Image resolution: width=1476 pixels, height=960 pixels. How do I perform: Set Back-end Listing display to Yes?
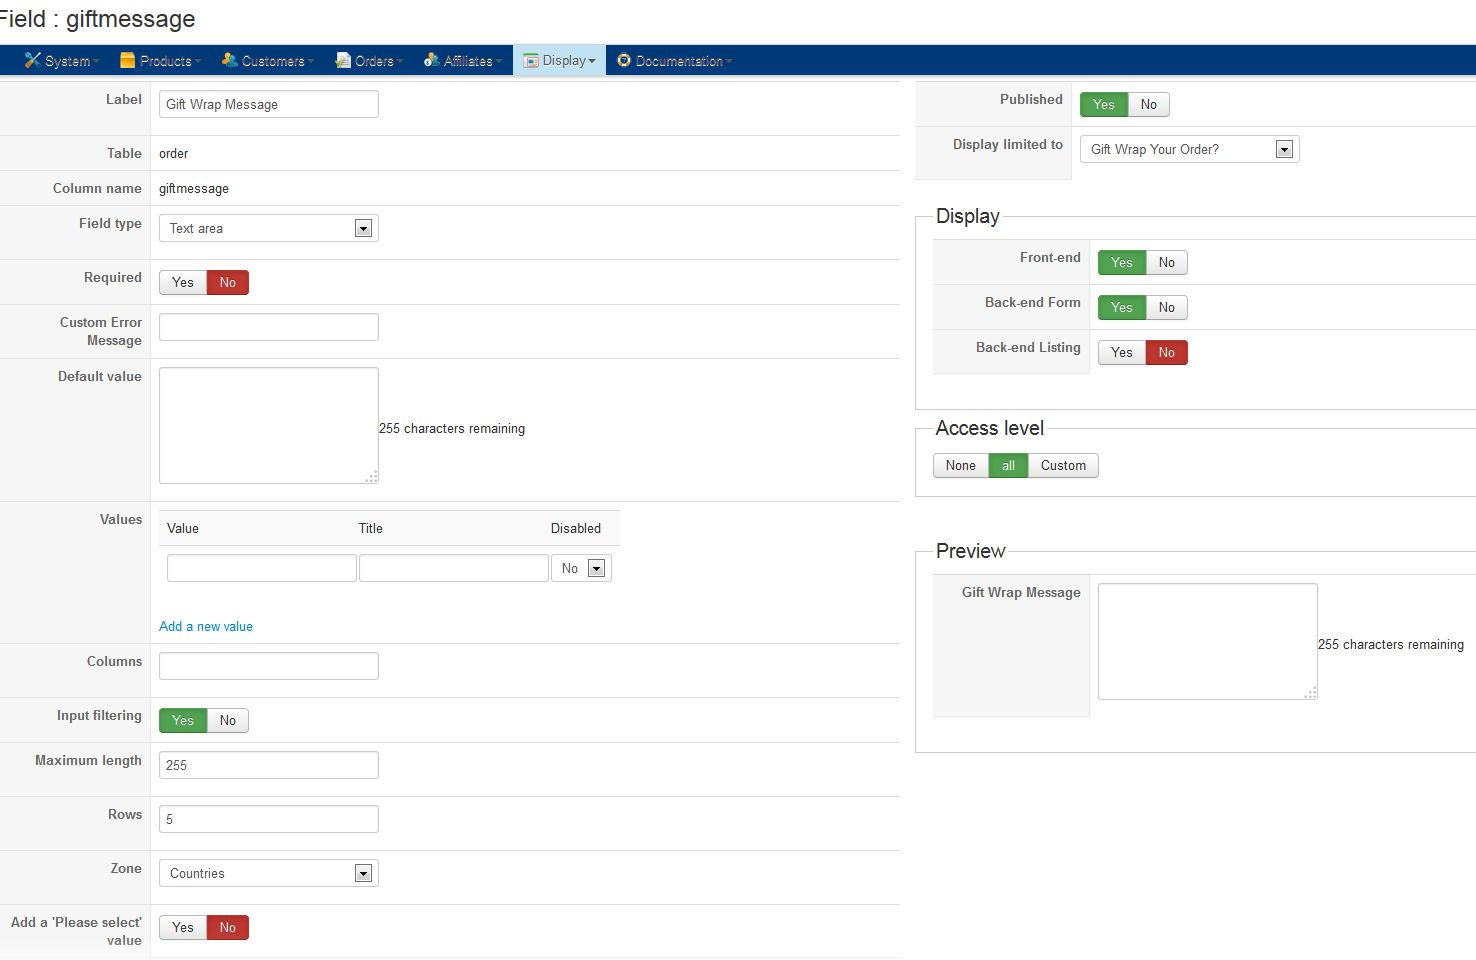(1122, 353)
